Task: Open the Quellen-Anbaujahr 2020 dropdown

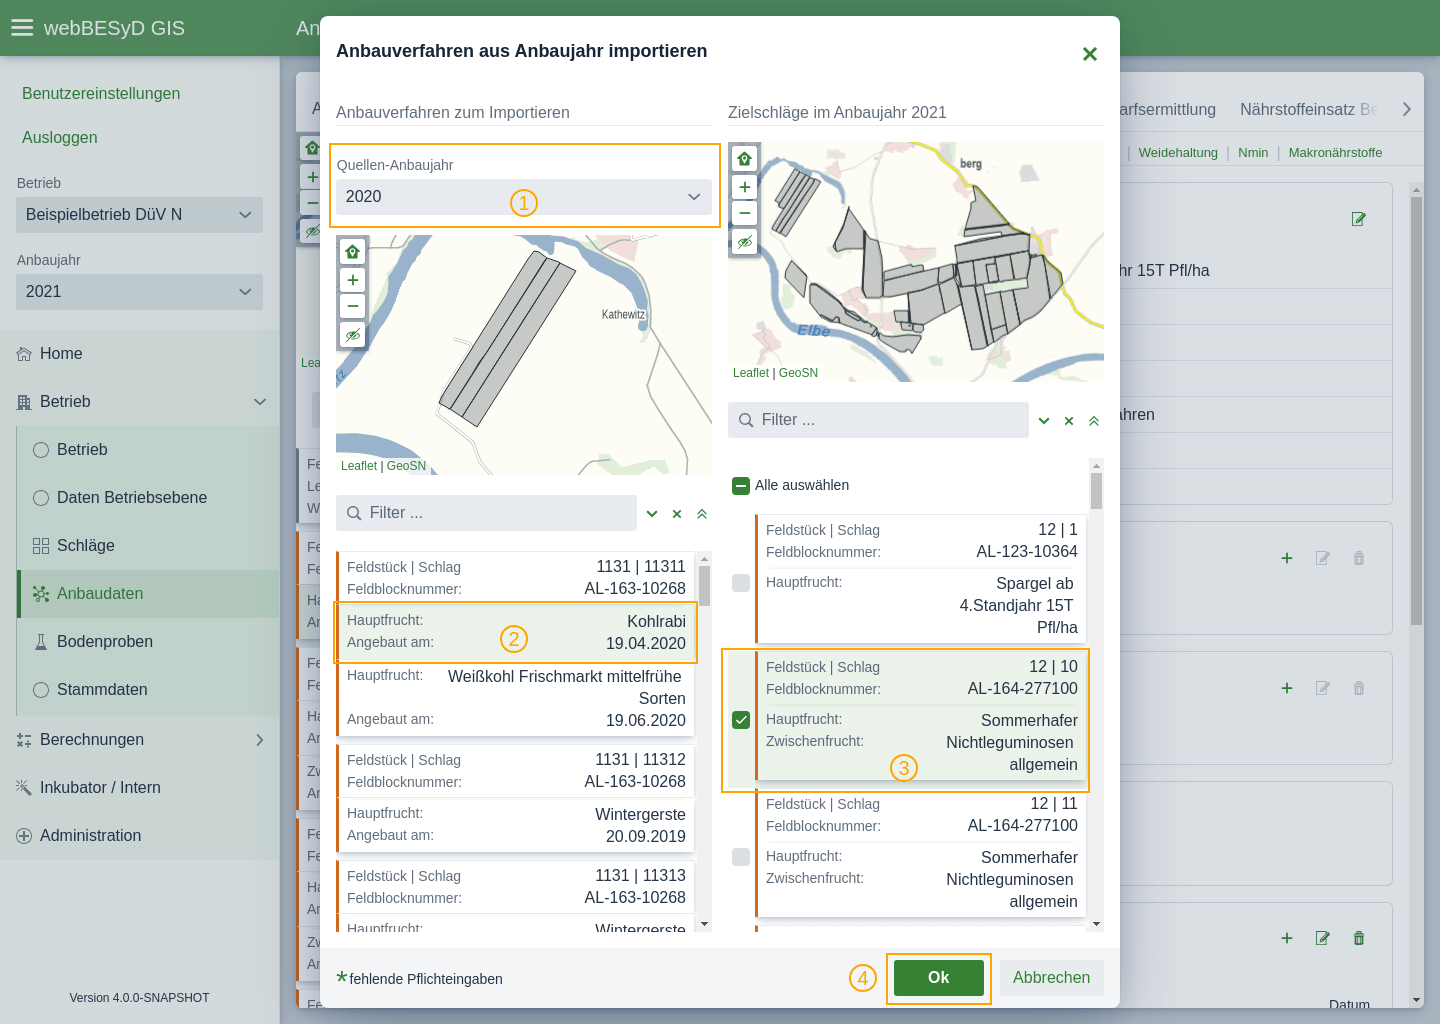Action: pyautogui.click(x=524, y=197)
